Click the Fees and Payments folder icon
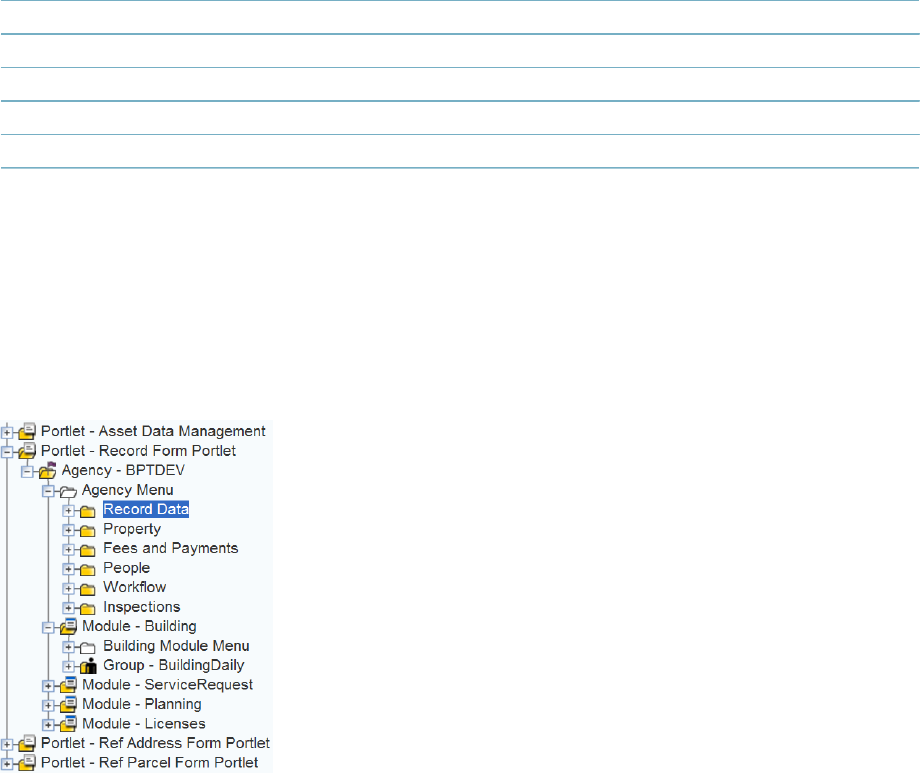The height and width of the screenshot is (773, 920). point(87,550)
